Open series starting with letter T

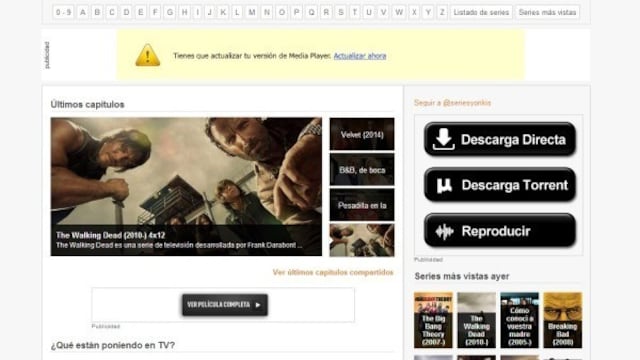(355, 12)
